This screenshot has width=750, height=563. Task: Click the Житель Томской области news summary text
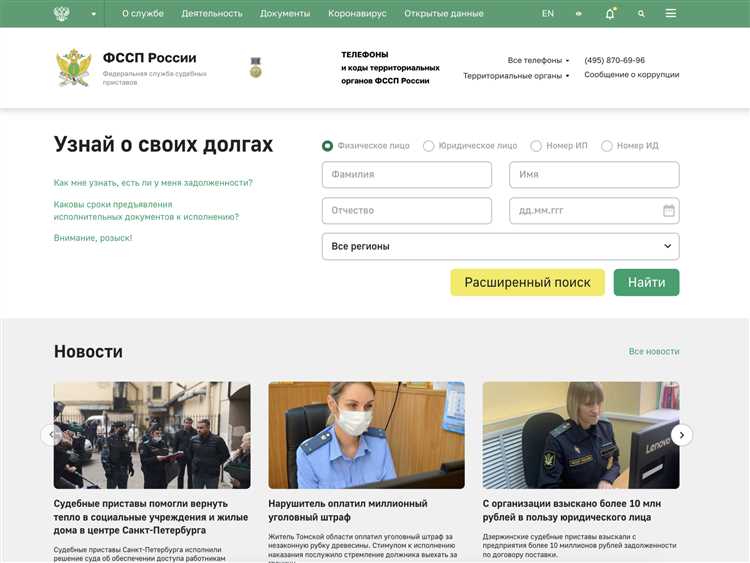tap(363, 547)
